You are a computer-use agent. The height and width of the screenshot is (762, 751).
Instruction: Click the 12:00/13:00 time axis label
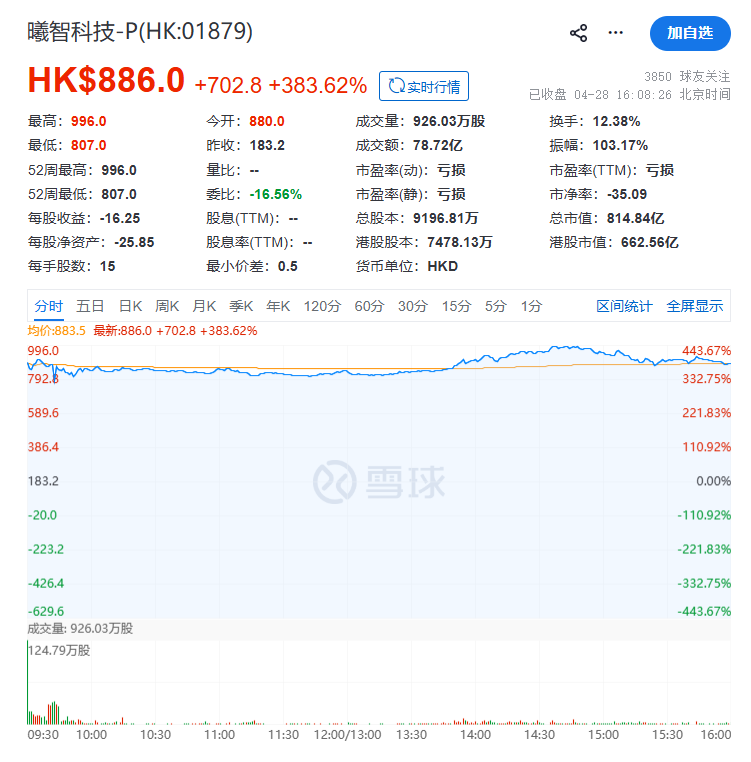[348, 735]
